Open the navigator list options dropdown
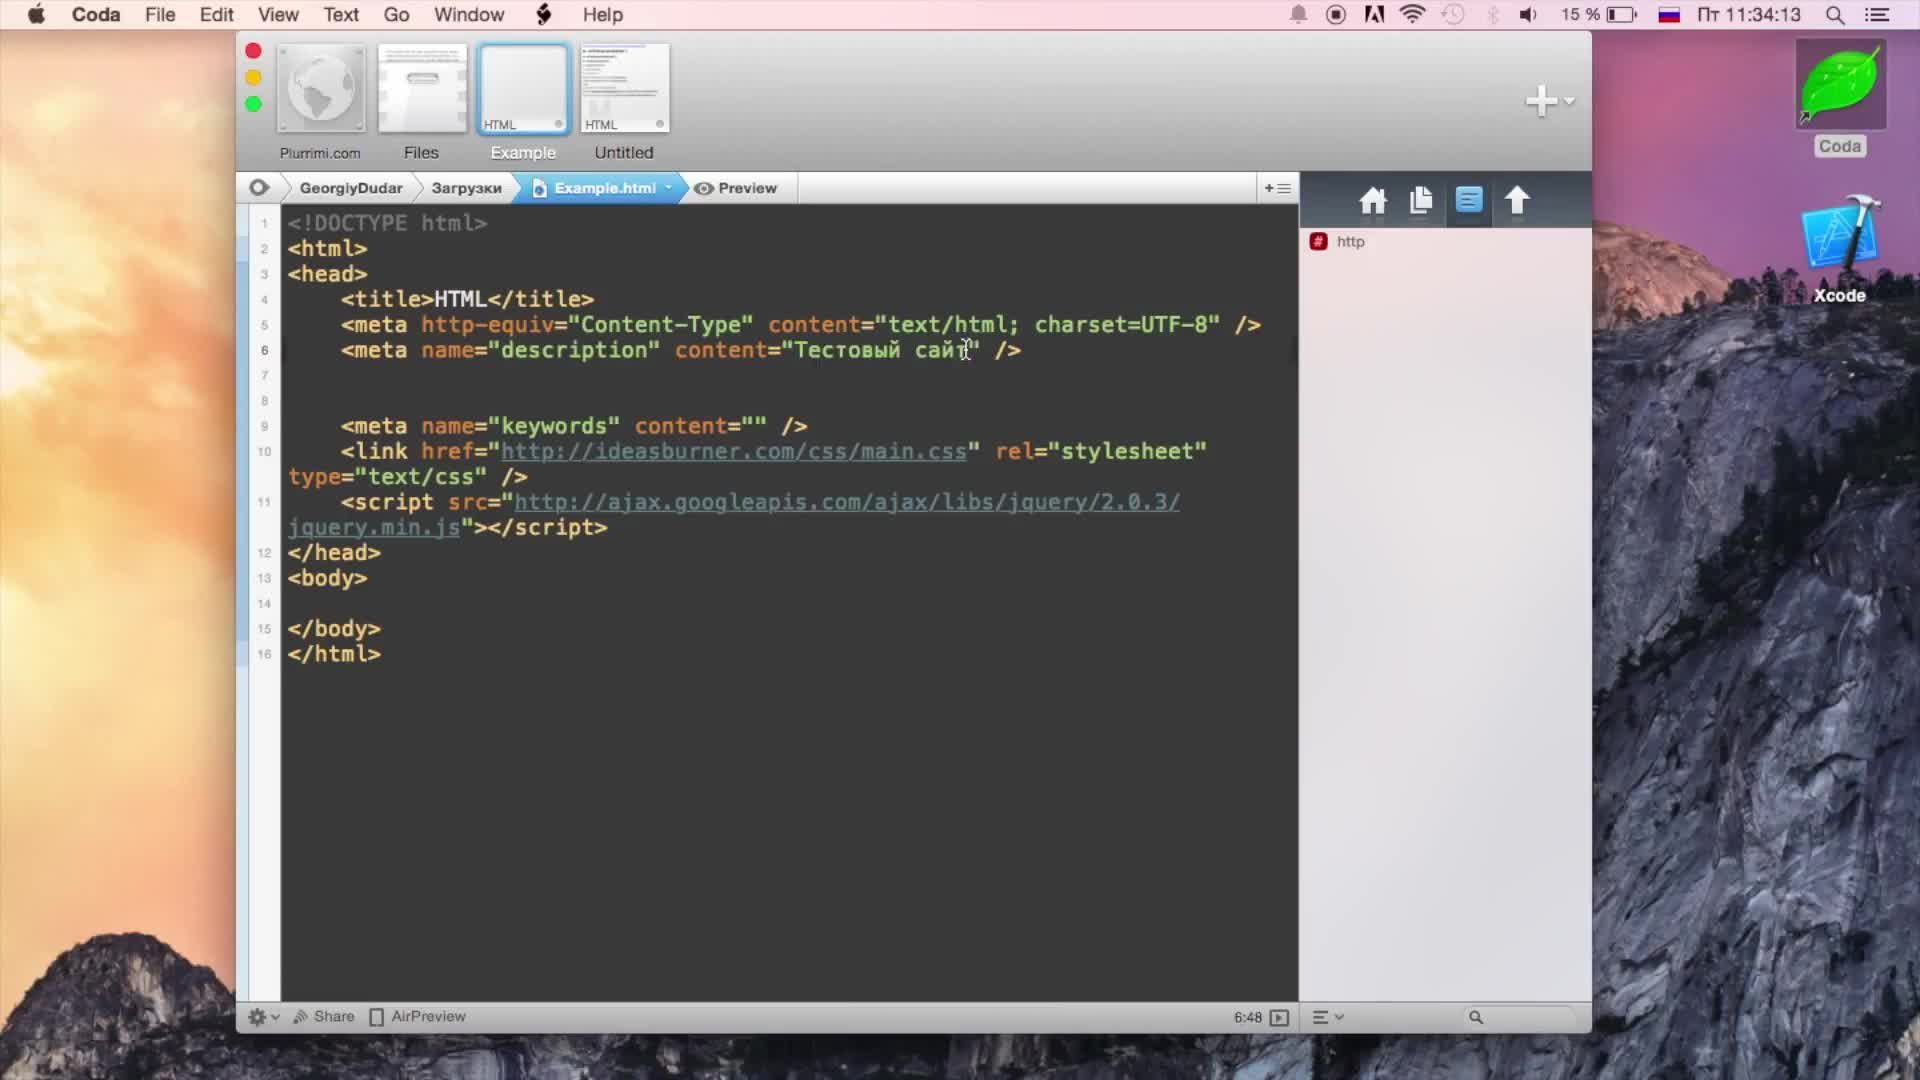The width and height of the screenshot is (1920, 1080). click(x=1327, y=1017)
